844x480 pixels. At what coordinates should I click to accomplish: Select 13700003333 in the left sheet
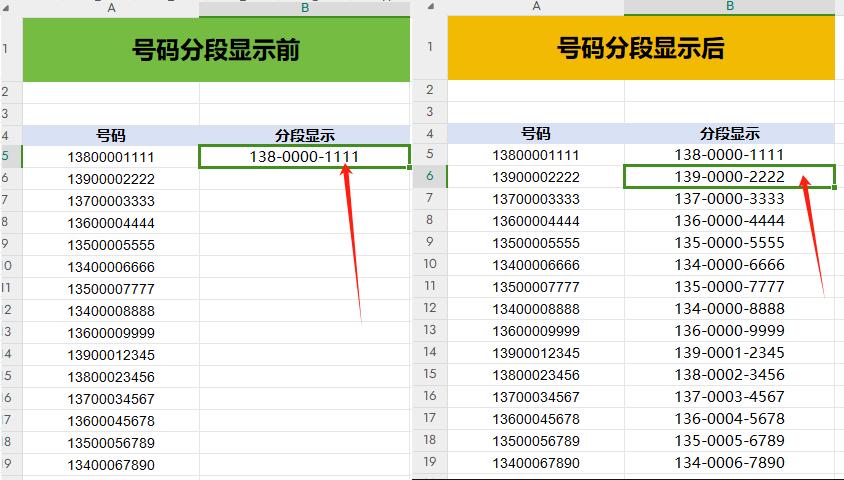click(x=111, y=201)
